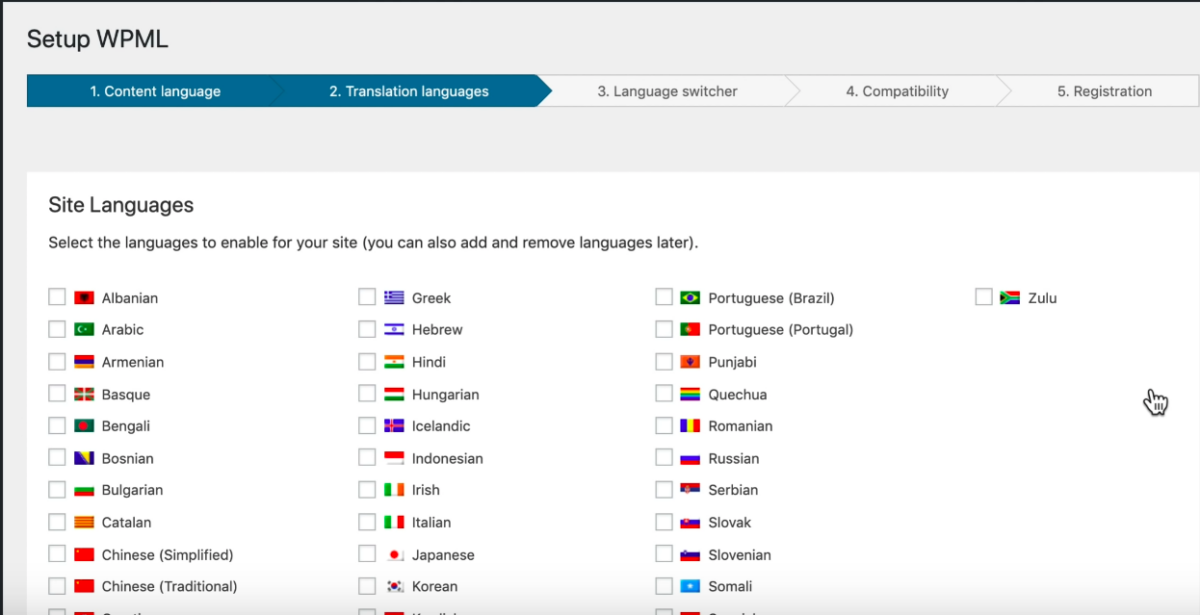Click the Korean flag icon
This screenshot has width=1200, height=615.
click(393, 586)
